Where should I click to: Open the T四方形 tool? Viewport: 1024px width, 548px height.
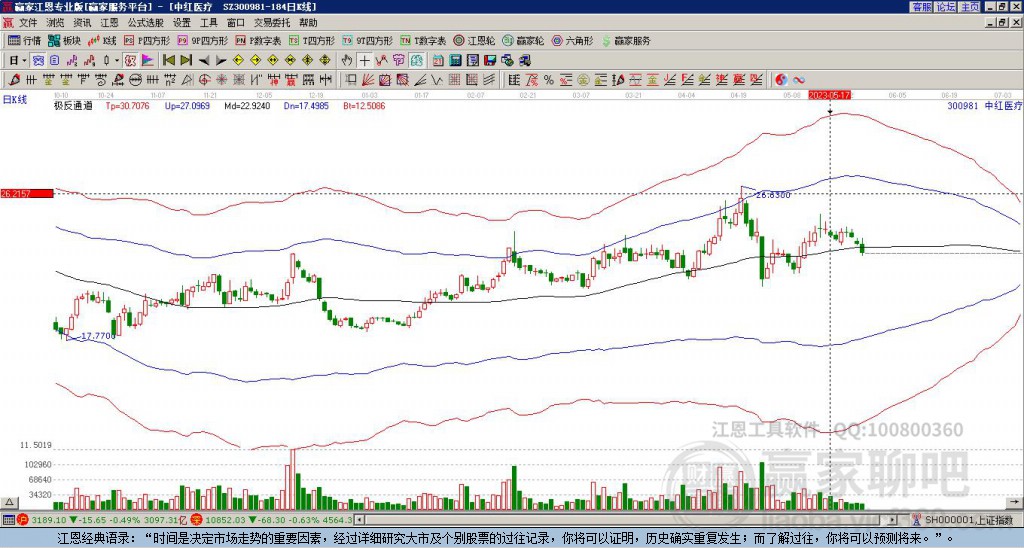312,40
